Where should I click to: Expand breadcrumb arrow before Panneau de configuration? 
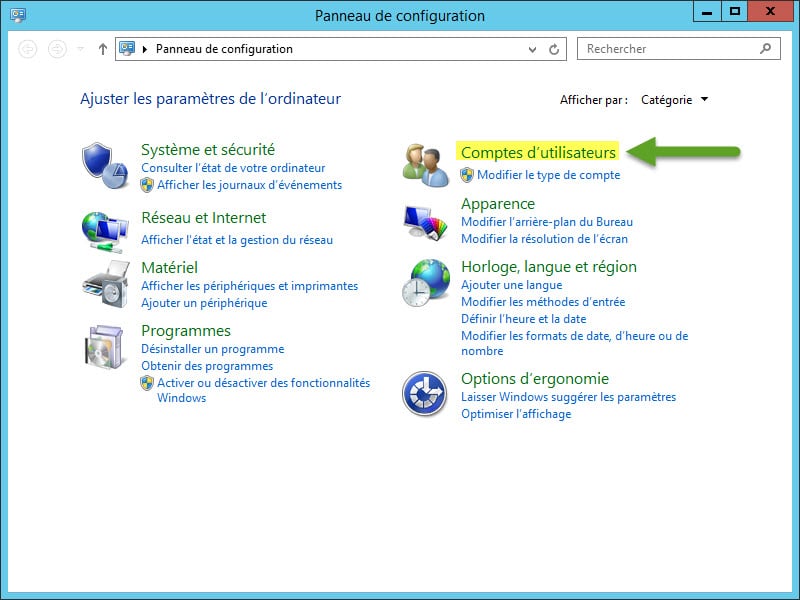point(145,49)
